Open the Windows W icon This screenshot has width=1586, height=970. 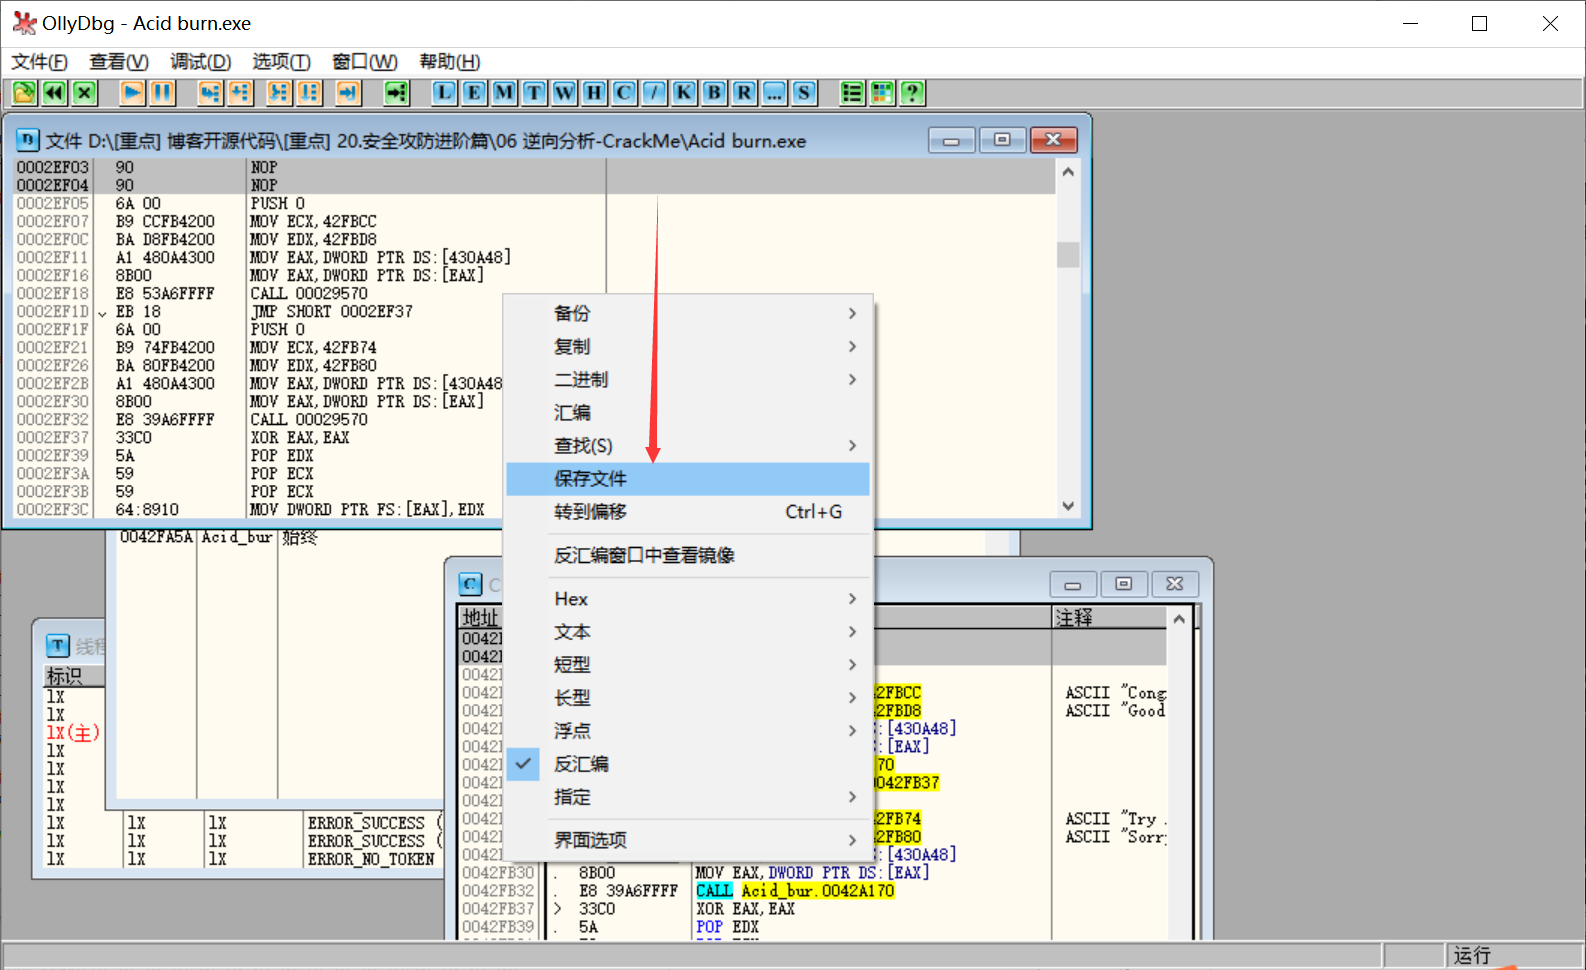click(564, 93)
